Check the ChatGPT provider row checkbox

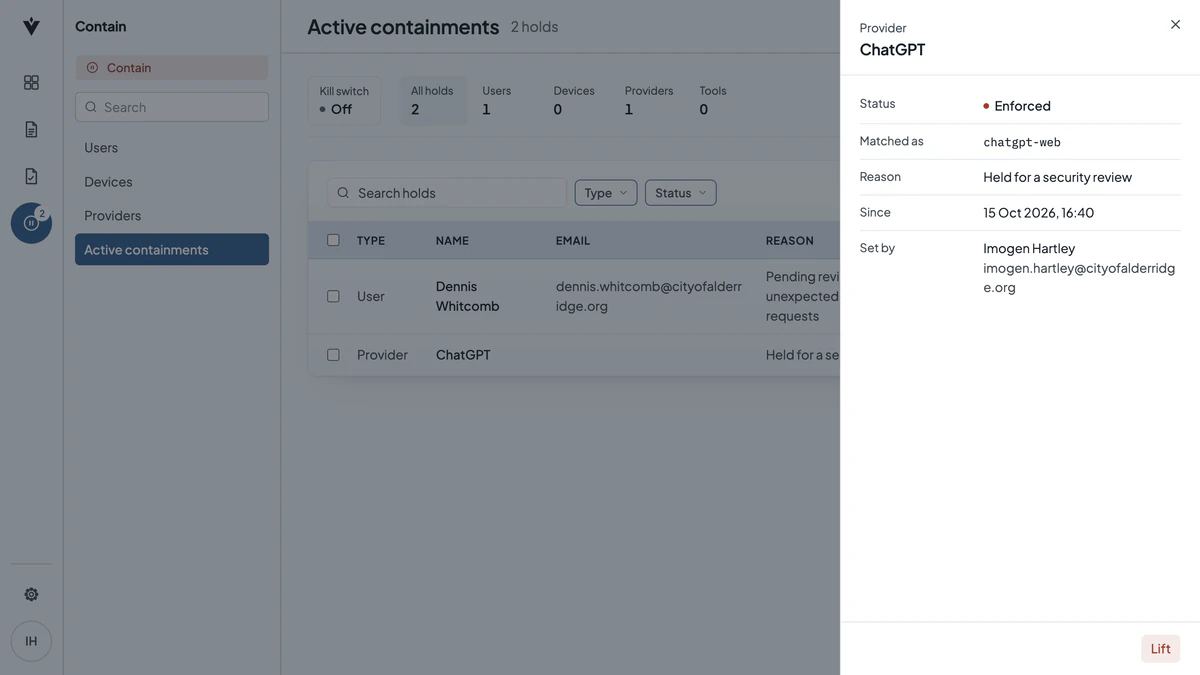point(333,355)
